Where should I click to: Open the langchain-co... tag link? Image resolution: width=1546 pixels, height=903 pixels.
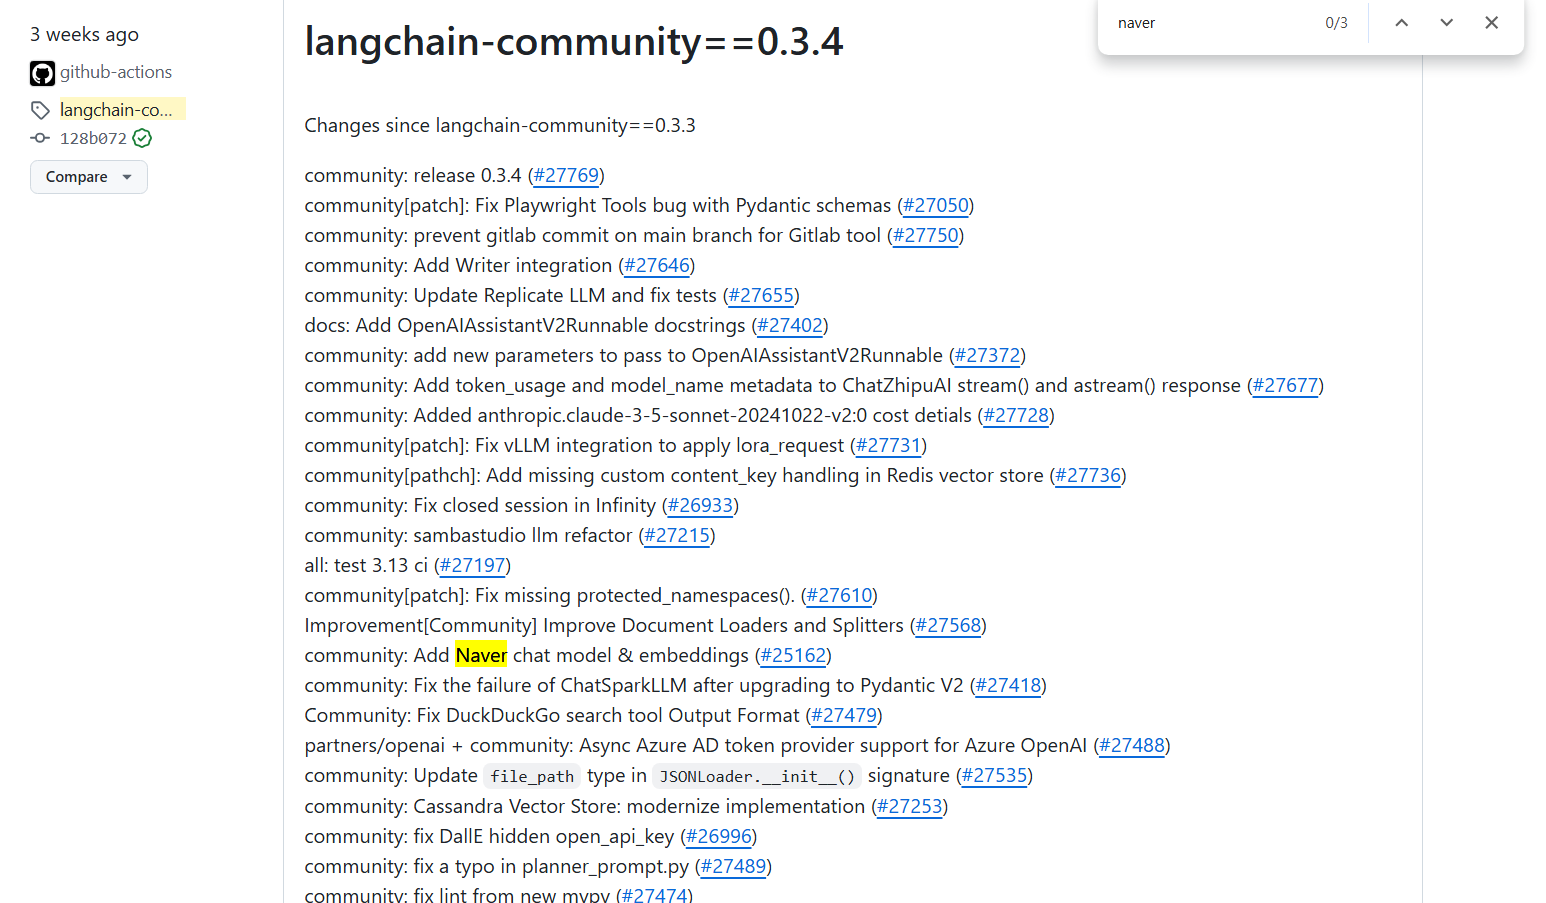click(x=116, y=110)
